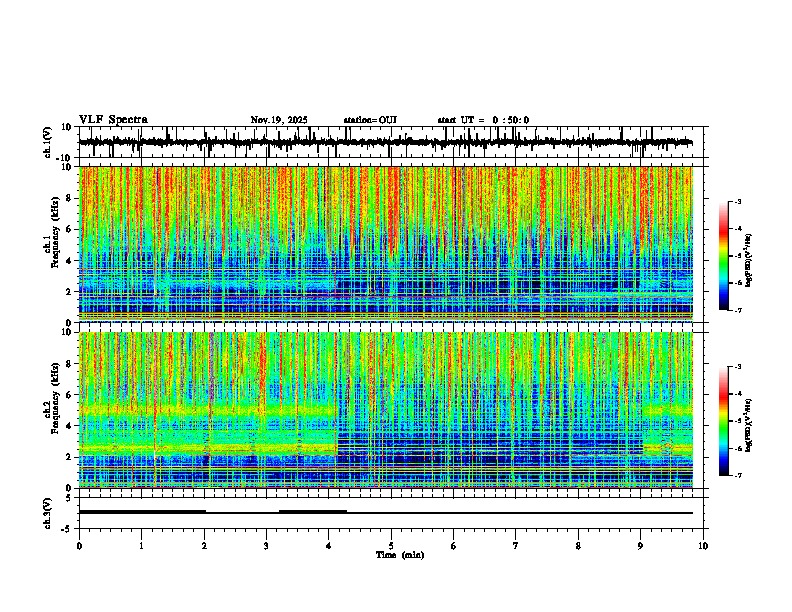Screen dimensions: 792x612
Task: Click time axis tick label "1"
Action: 141,546
